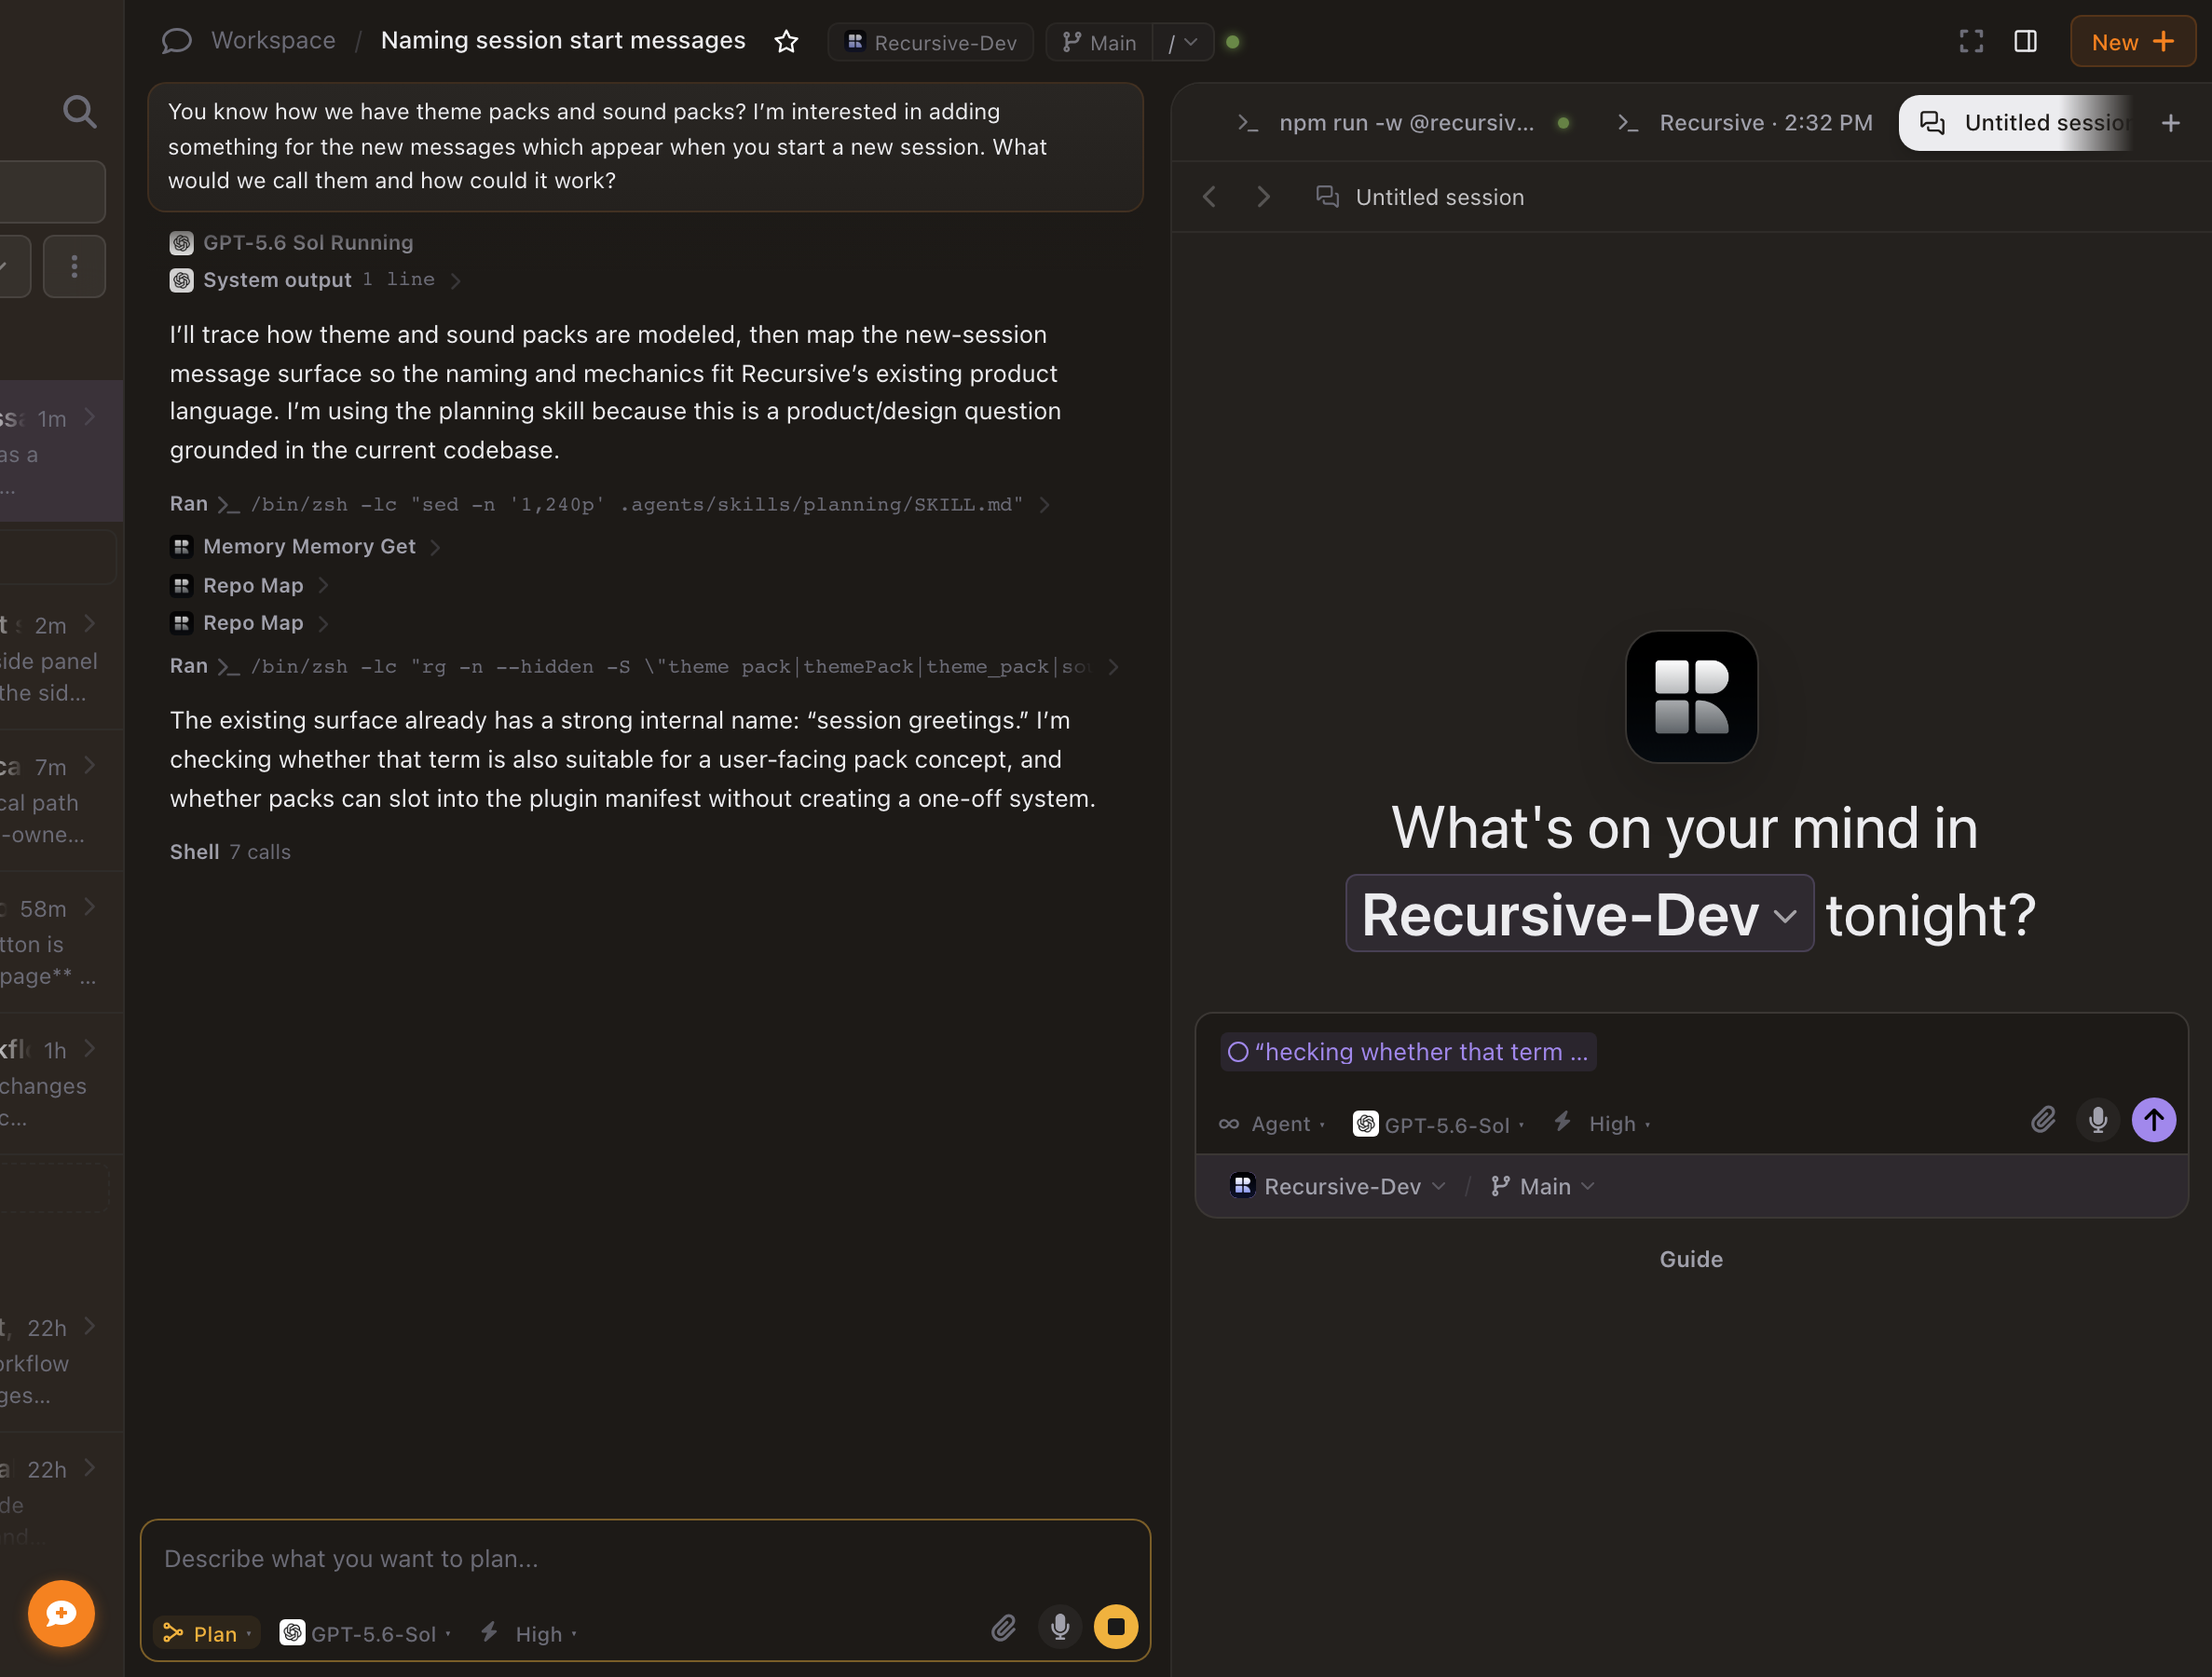Open the GPT-5.6-Sol model selector in the plan composer
Image resolution: width=2212 pixels, height=1677 pixels.
365,1633
